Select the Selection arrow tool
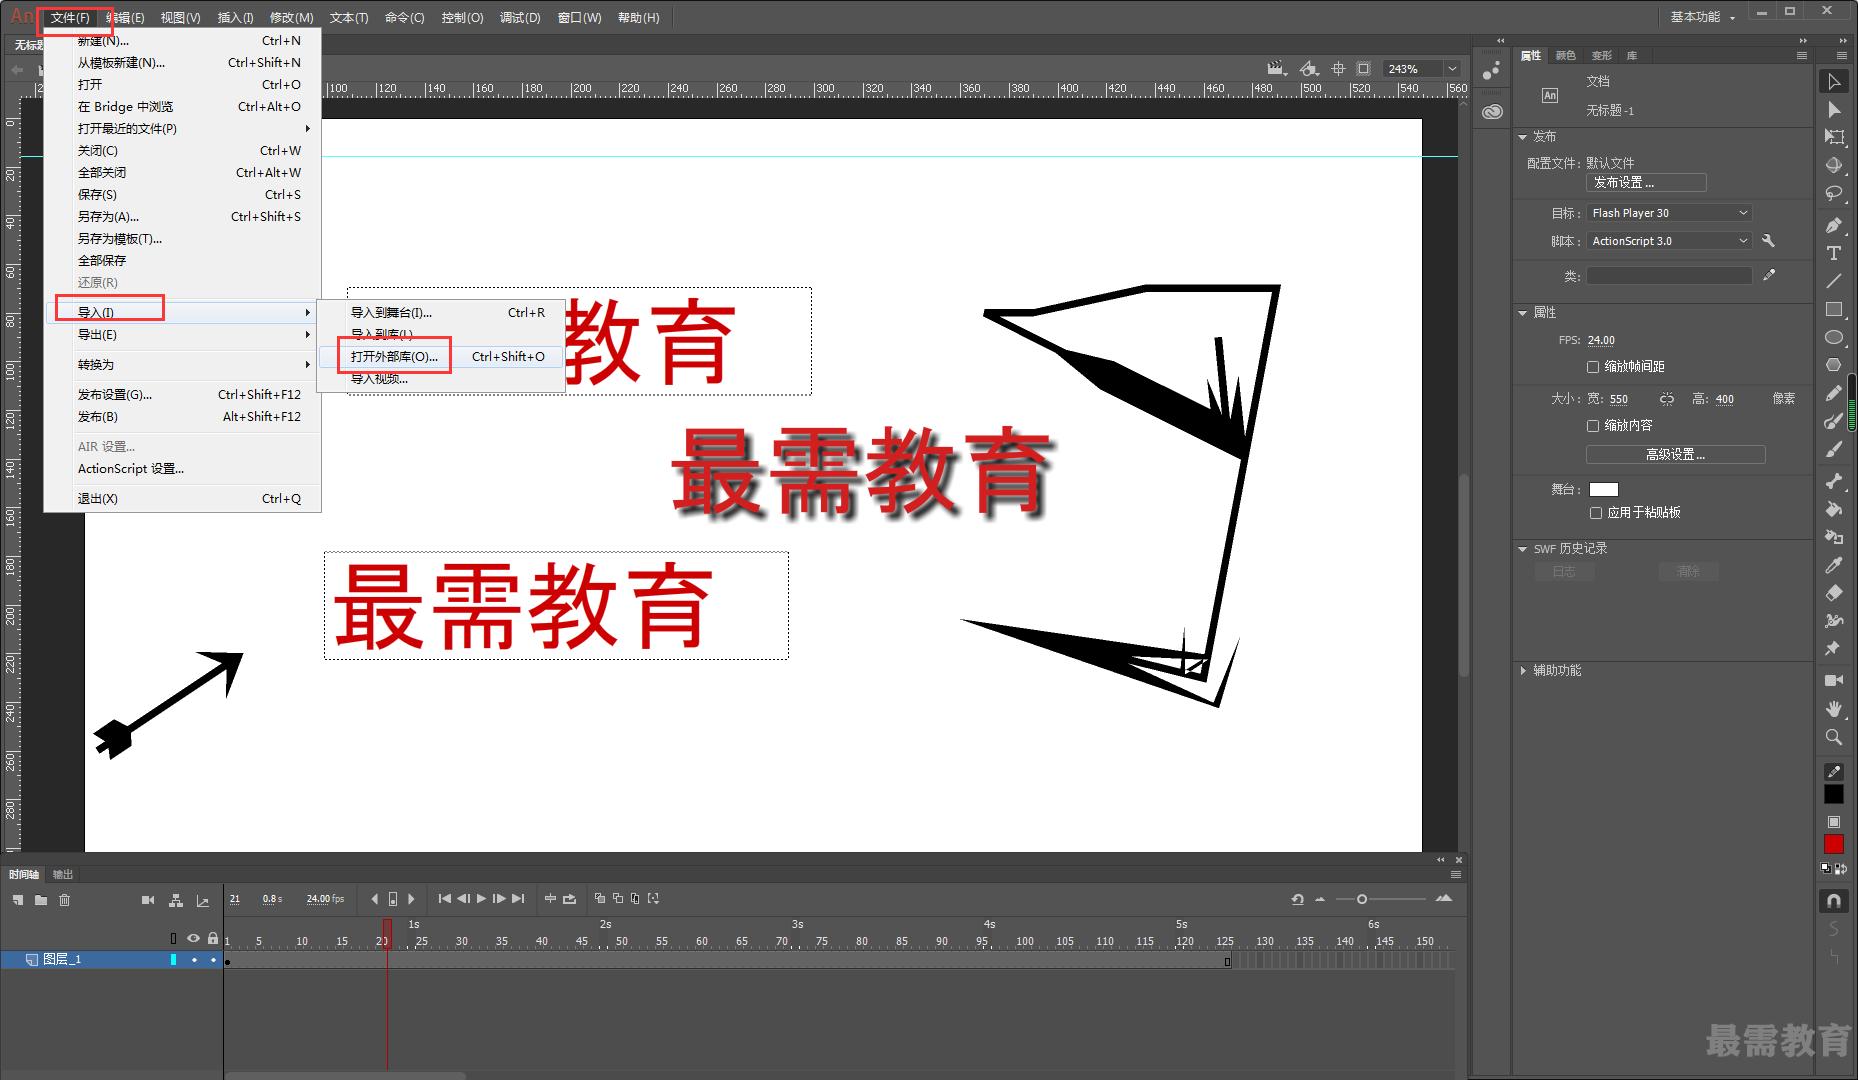The image size is (1858, 1080). coord(1834,81)
